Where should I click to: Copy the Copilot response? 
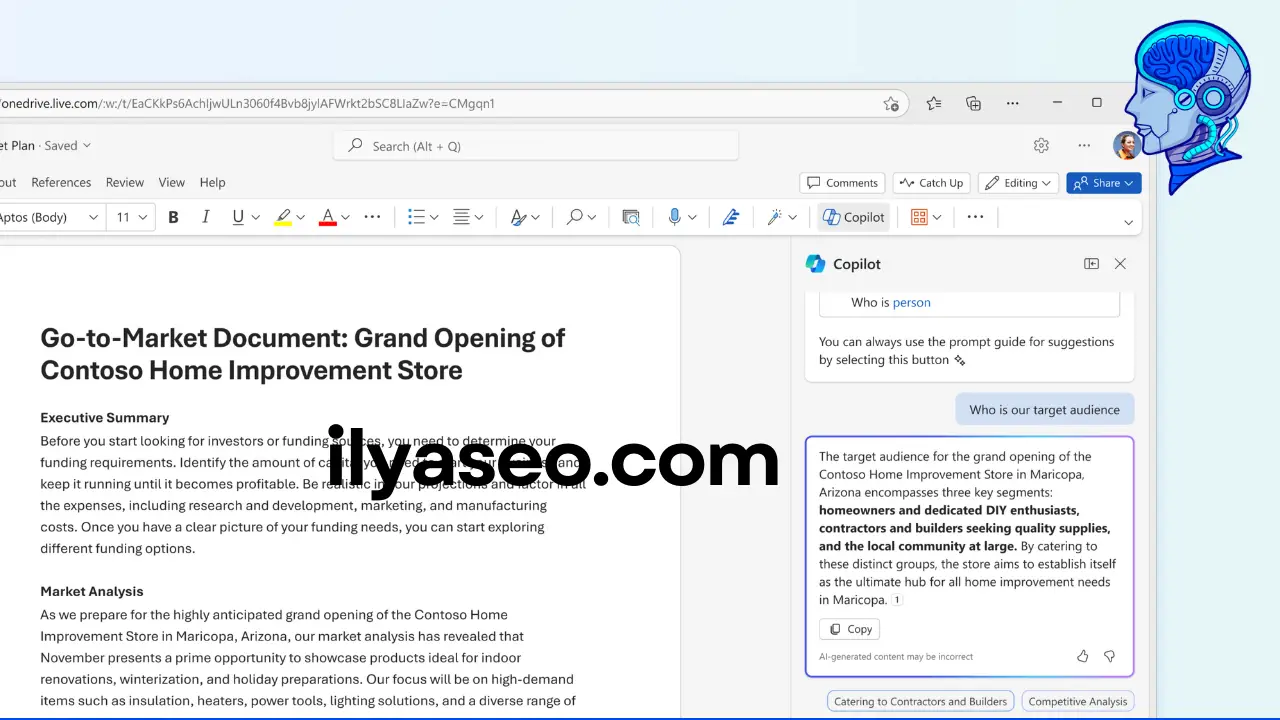point(850,629)
